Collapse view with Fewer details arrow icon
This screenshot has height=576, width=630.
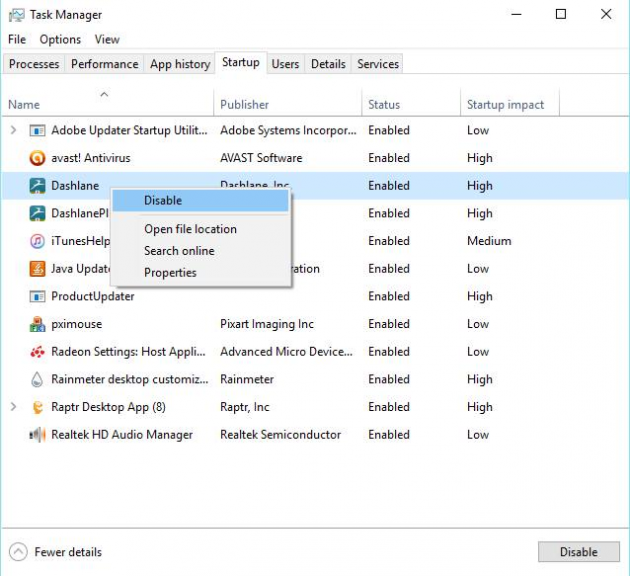pos(18,552)
